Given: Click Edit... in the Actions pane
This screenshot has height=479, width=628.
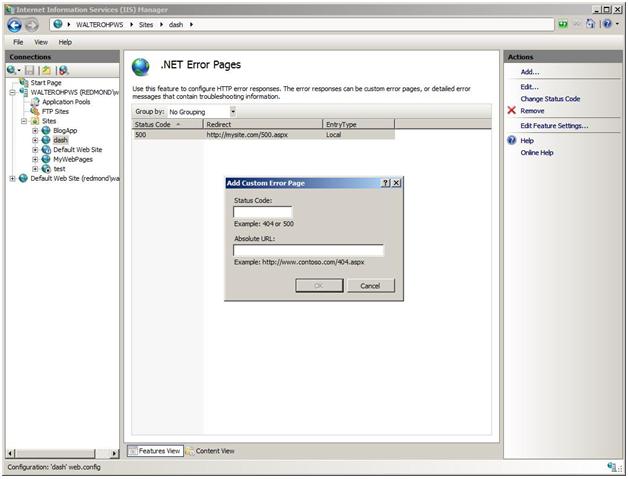Looking at the screenshot, I should (529, 87).
